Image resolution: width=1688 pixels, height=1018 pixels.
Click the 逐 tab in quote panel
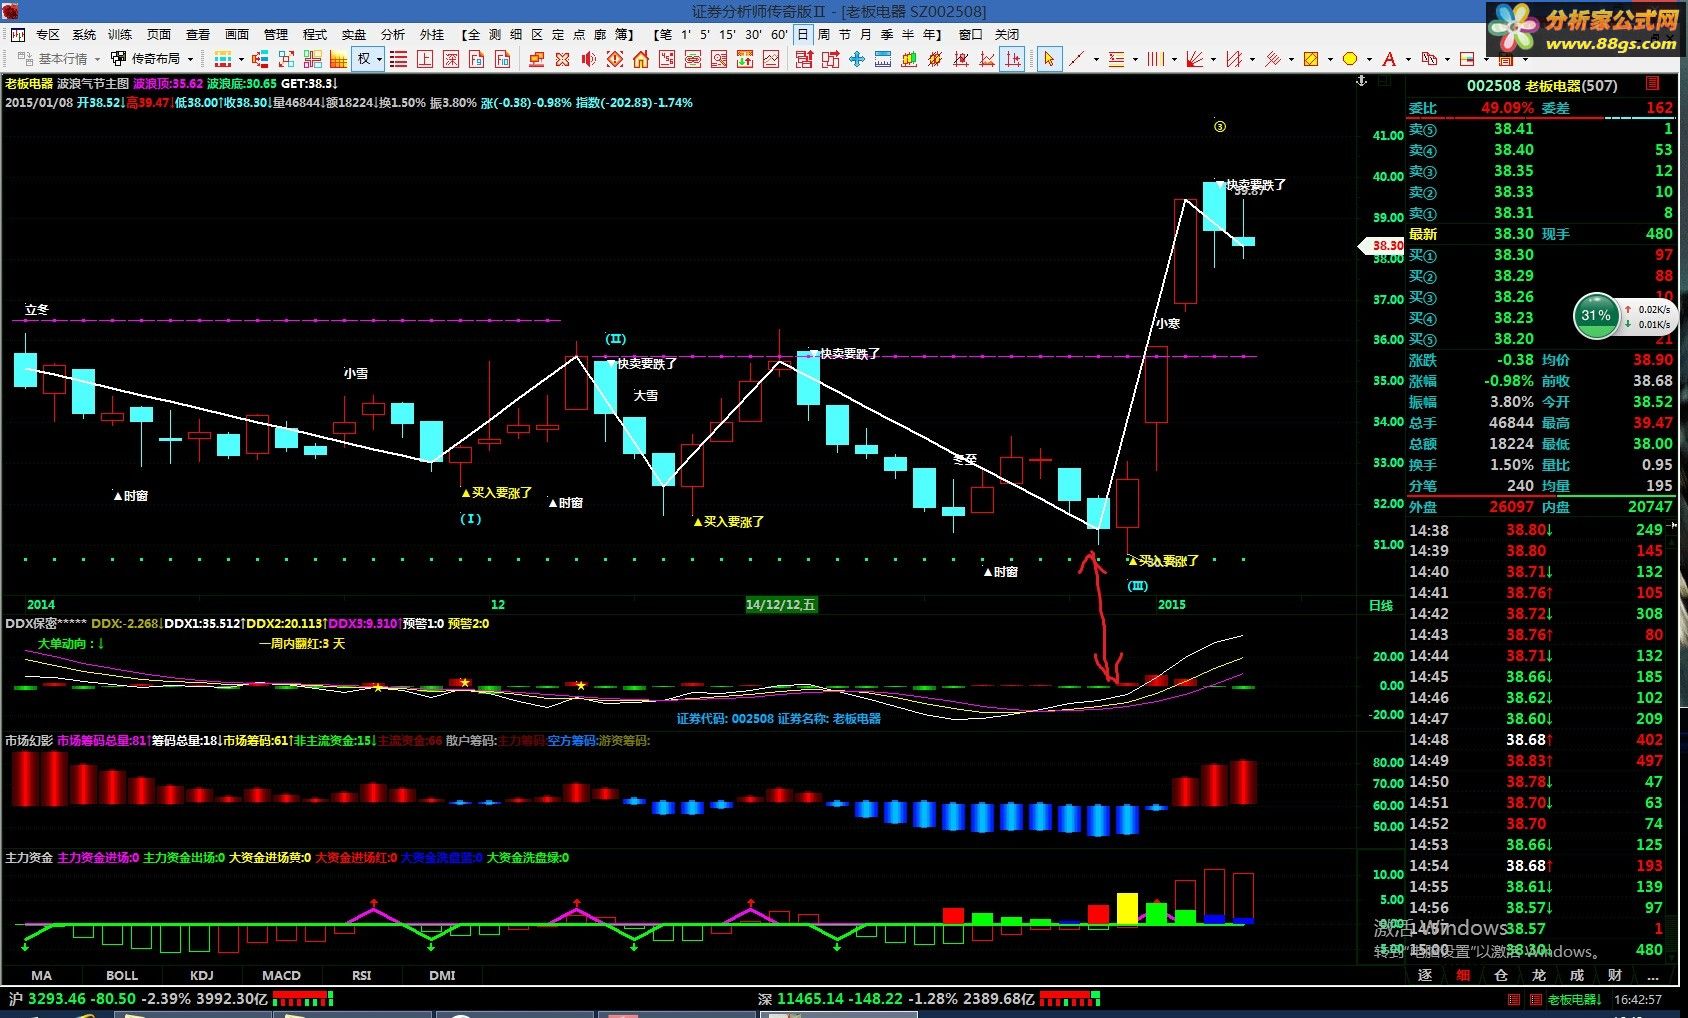(1425, 975)
